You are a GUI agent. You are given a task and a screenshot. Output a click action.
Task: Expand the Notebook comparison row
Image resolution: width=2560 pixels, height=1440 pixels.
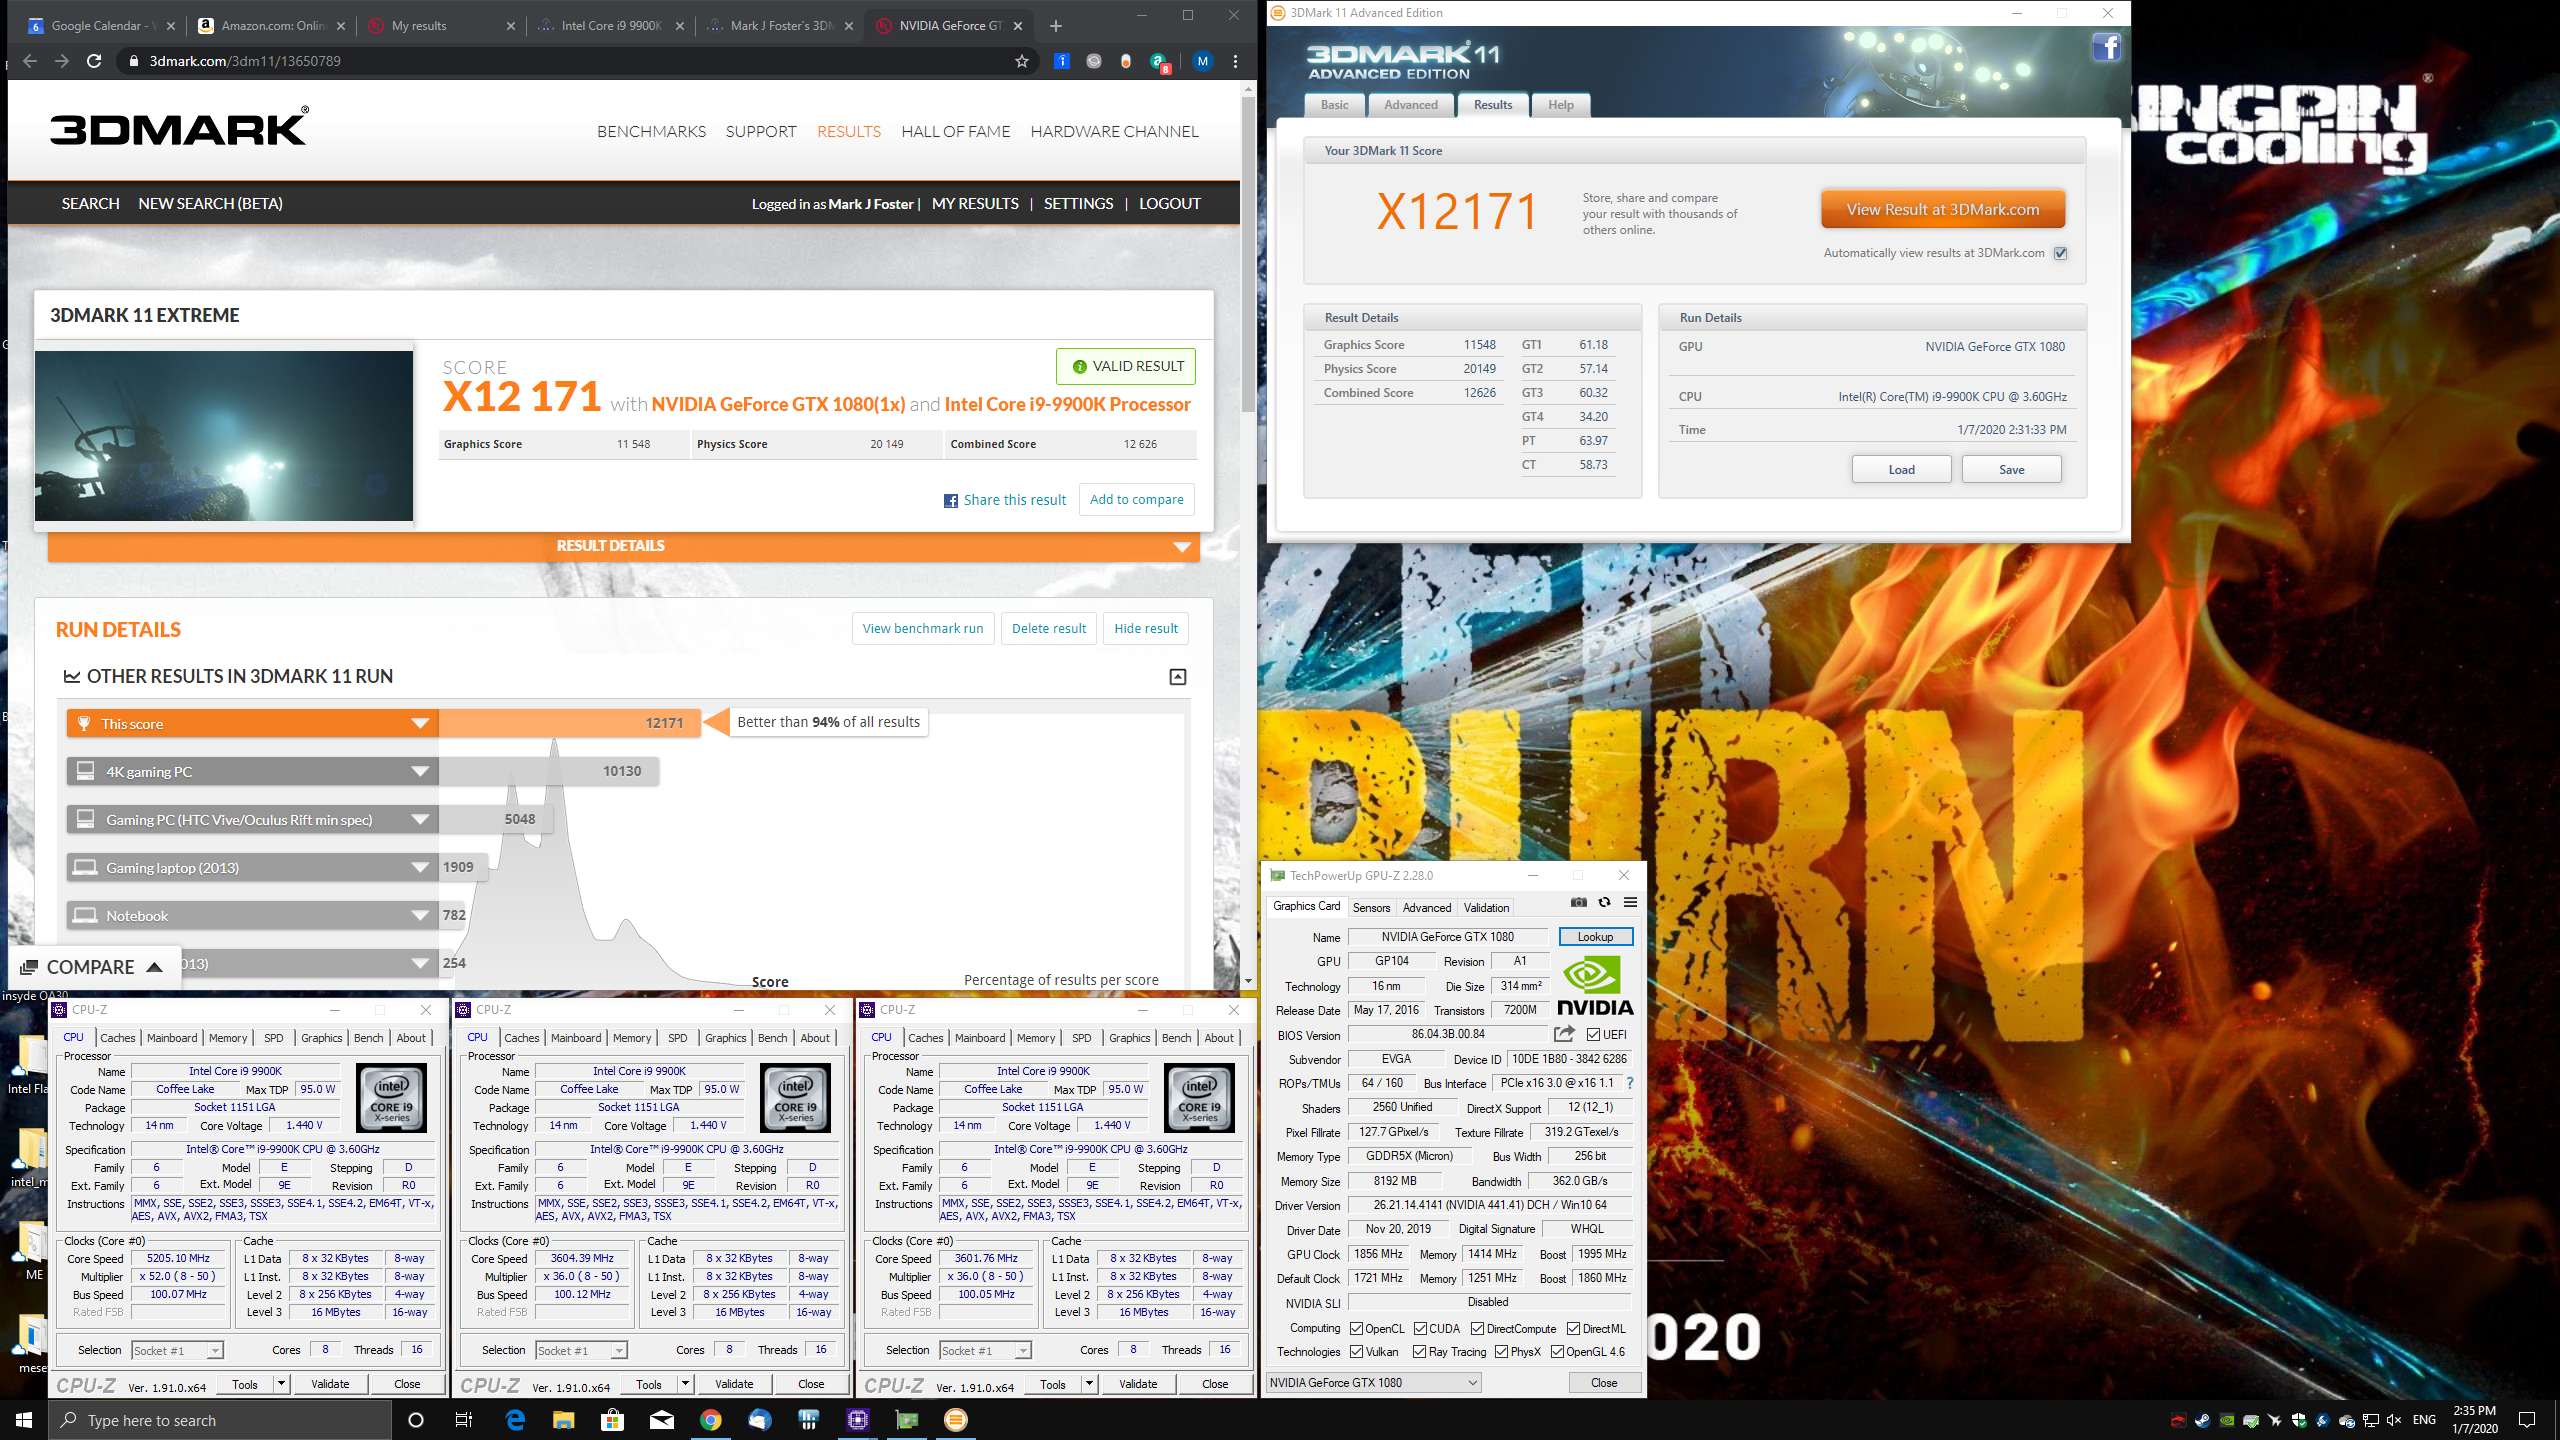point(420,915)
